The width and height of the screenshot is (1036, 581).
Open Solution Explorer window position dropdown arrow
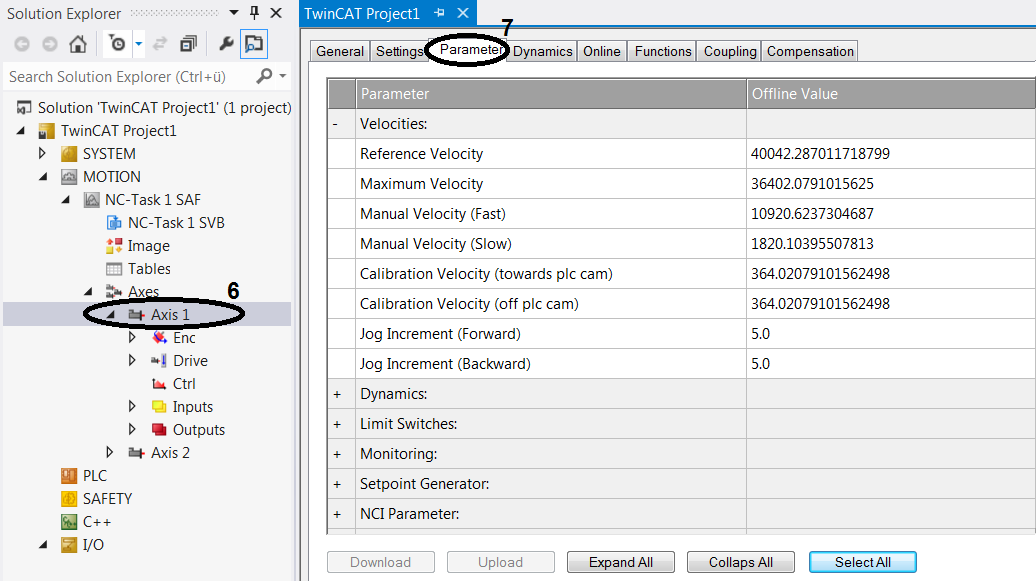[234, 13]
